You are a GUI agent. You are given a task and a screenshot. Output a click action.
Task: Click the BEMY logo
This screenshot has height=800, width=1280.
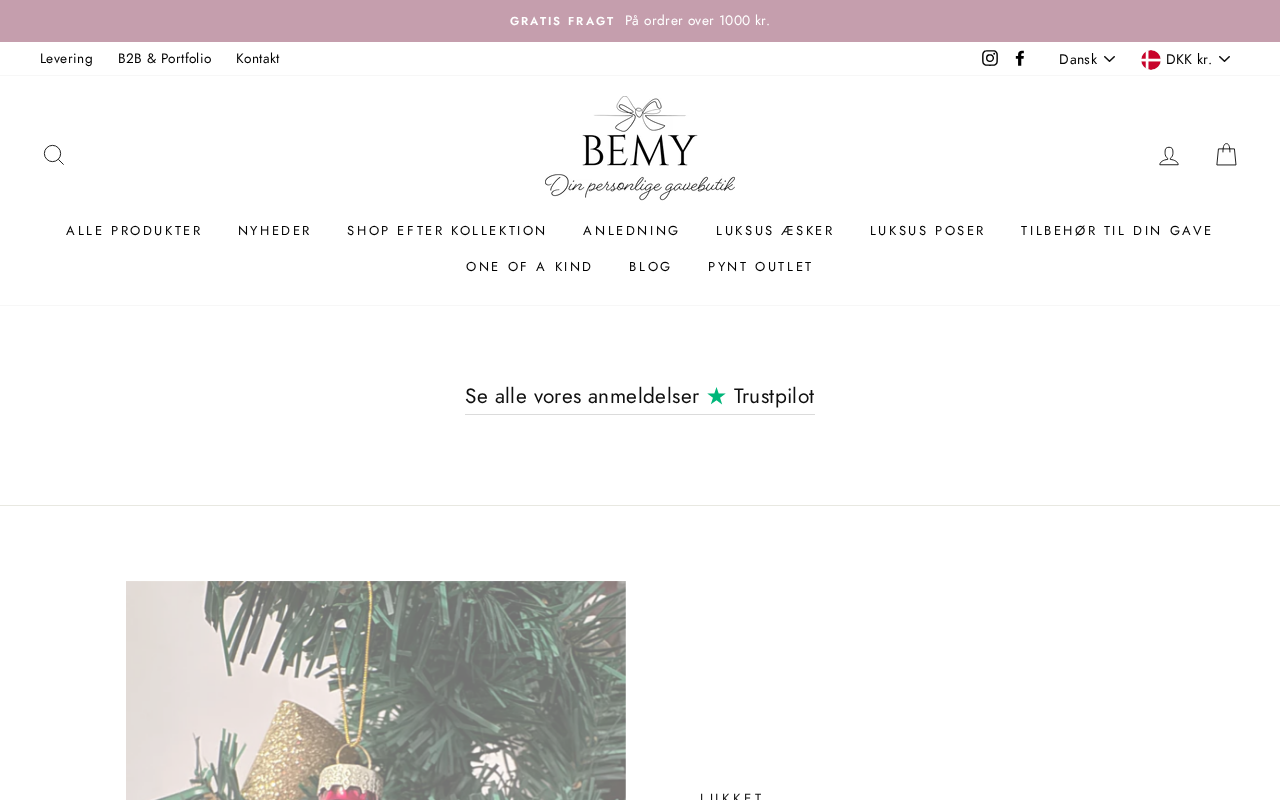640,148
